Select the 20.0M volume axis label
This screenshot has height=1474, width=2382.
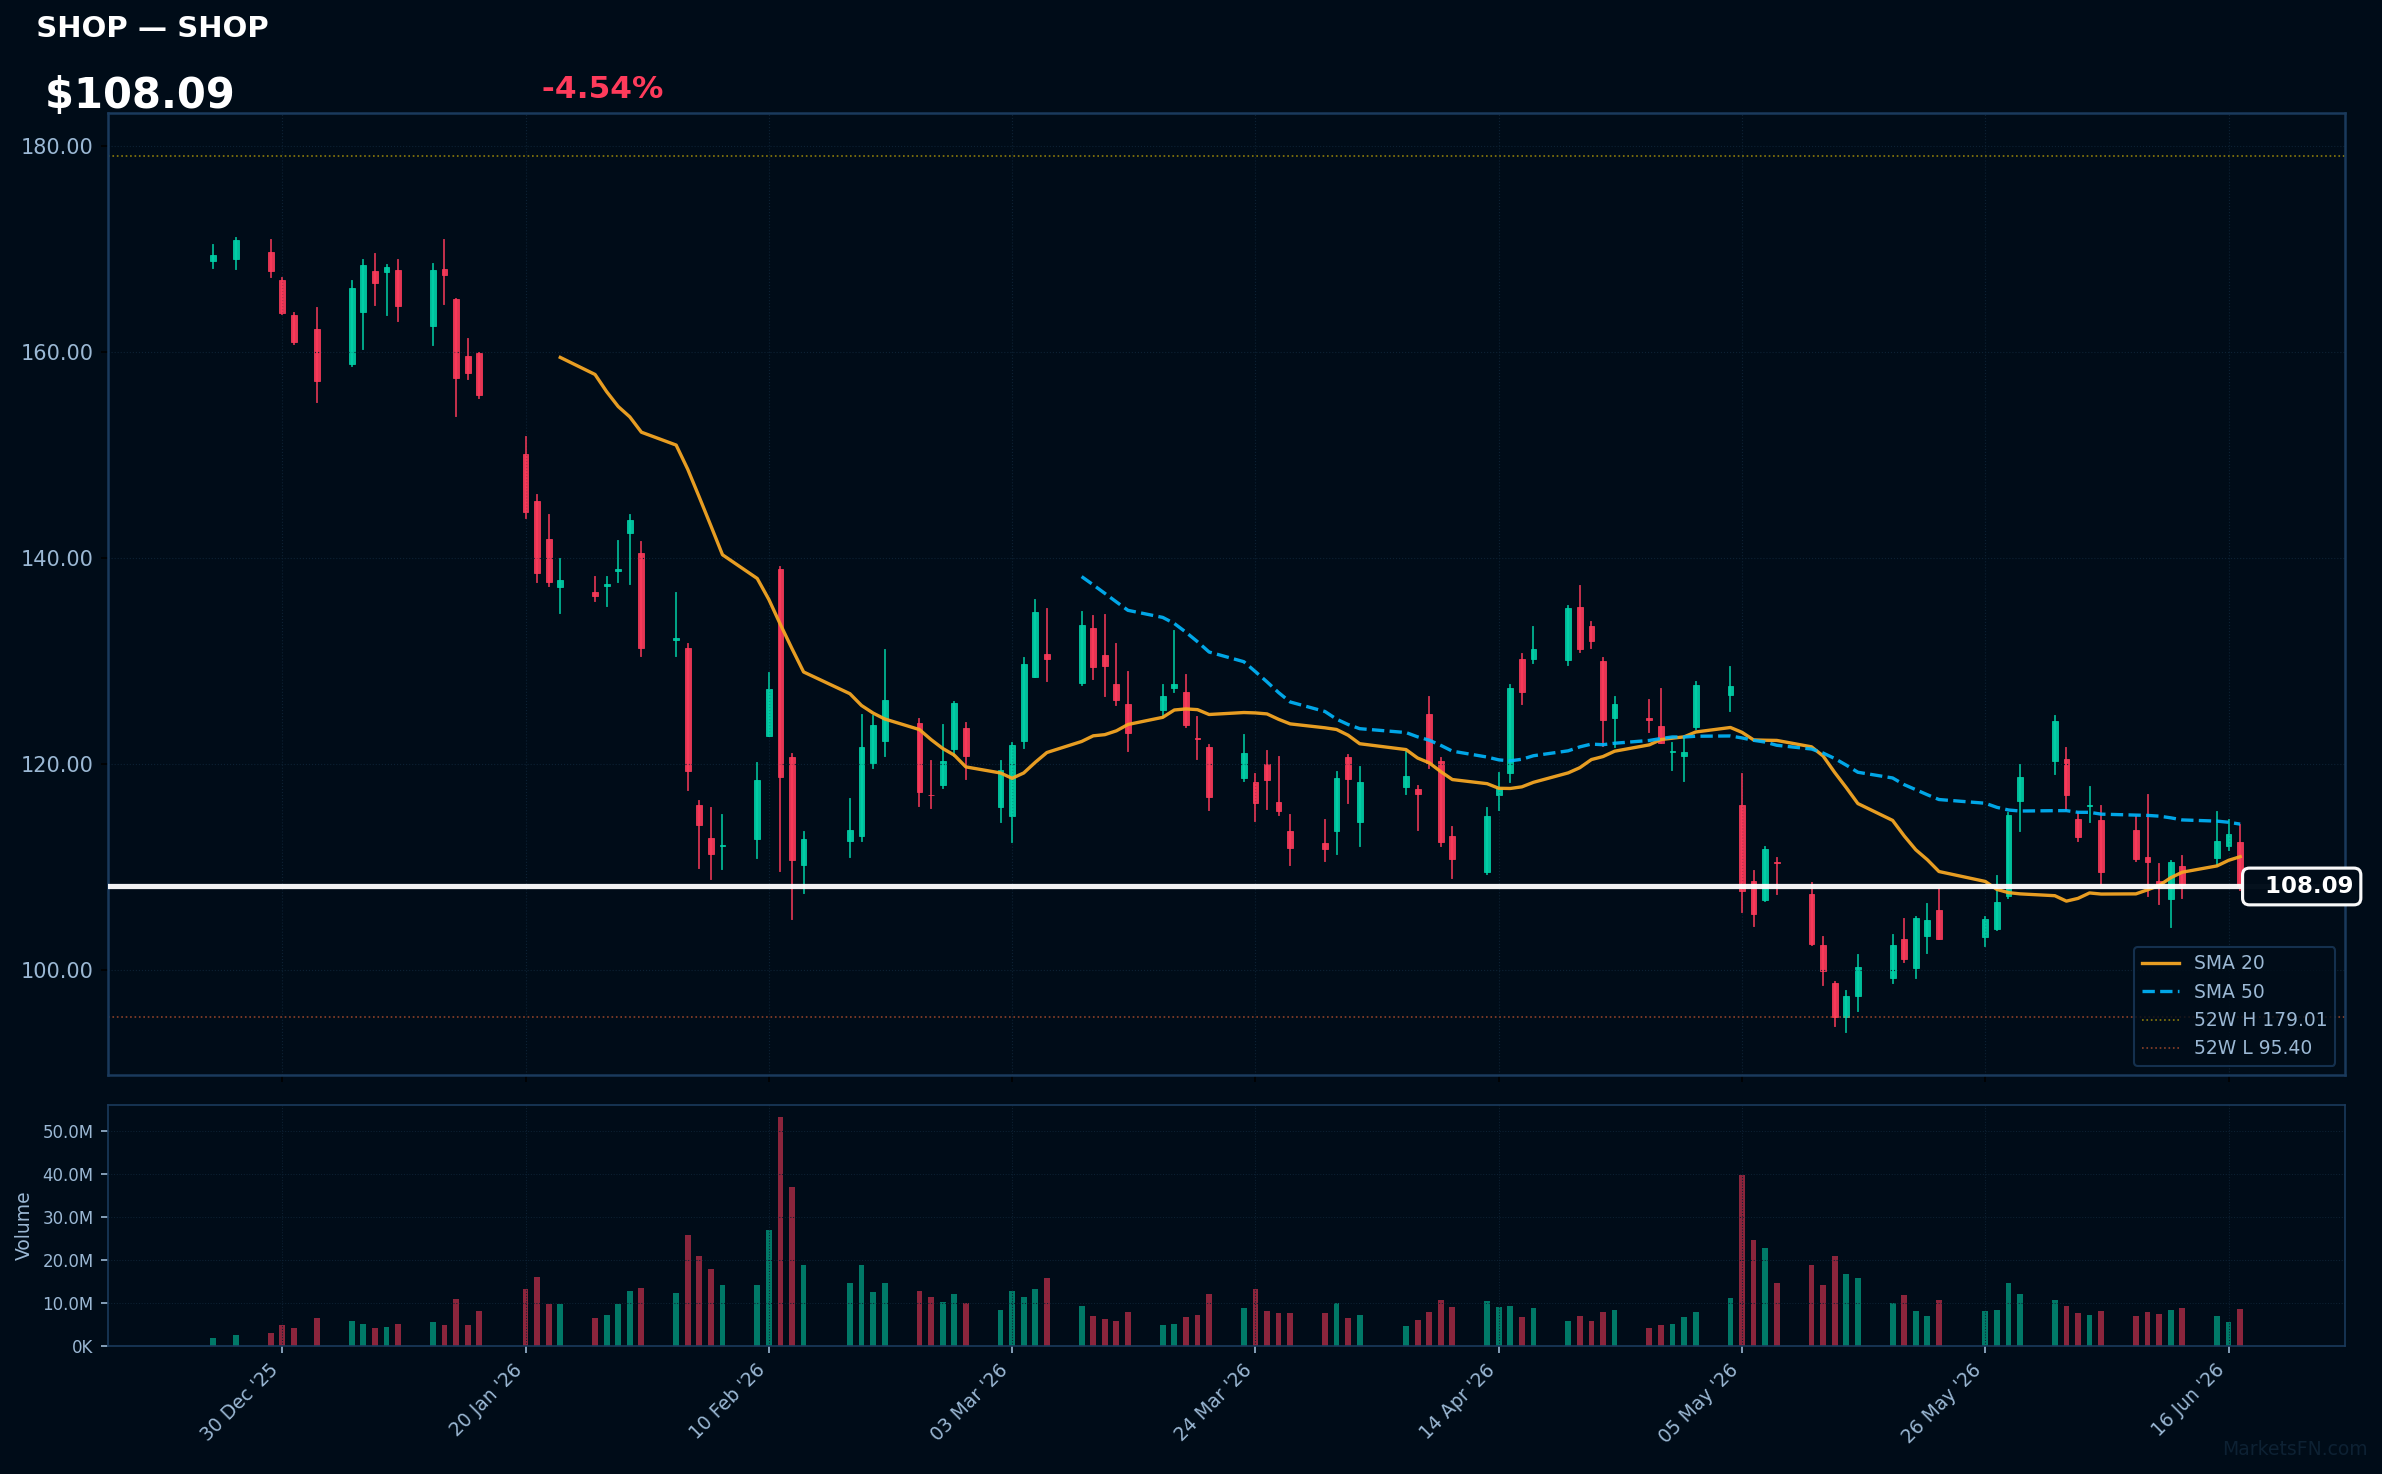coord(68,1261)
